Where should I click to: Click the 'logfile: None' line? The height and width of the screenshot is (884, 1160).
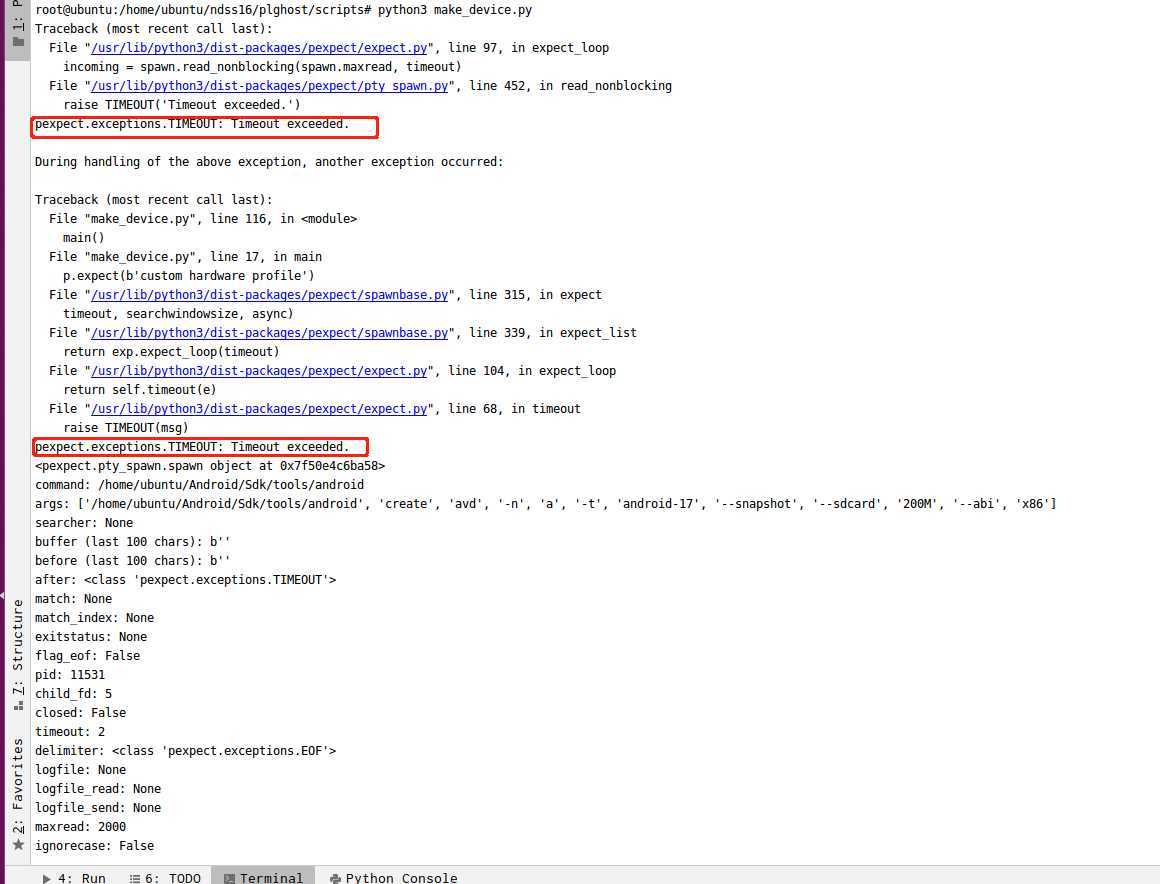pyautogui.click(x=80, y=769)
